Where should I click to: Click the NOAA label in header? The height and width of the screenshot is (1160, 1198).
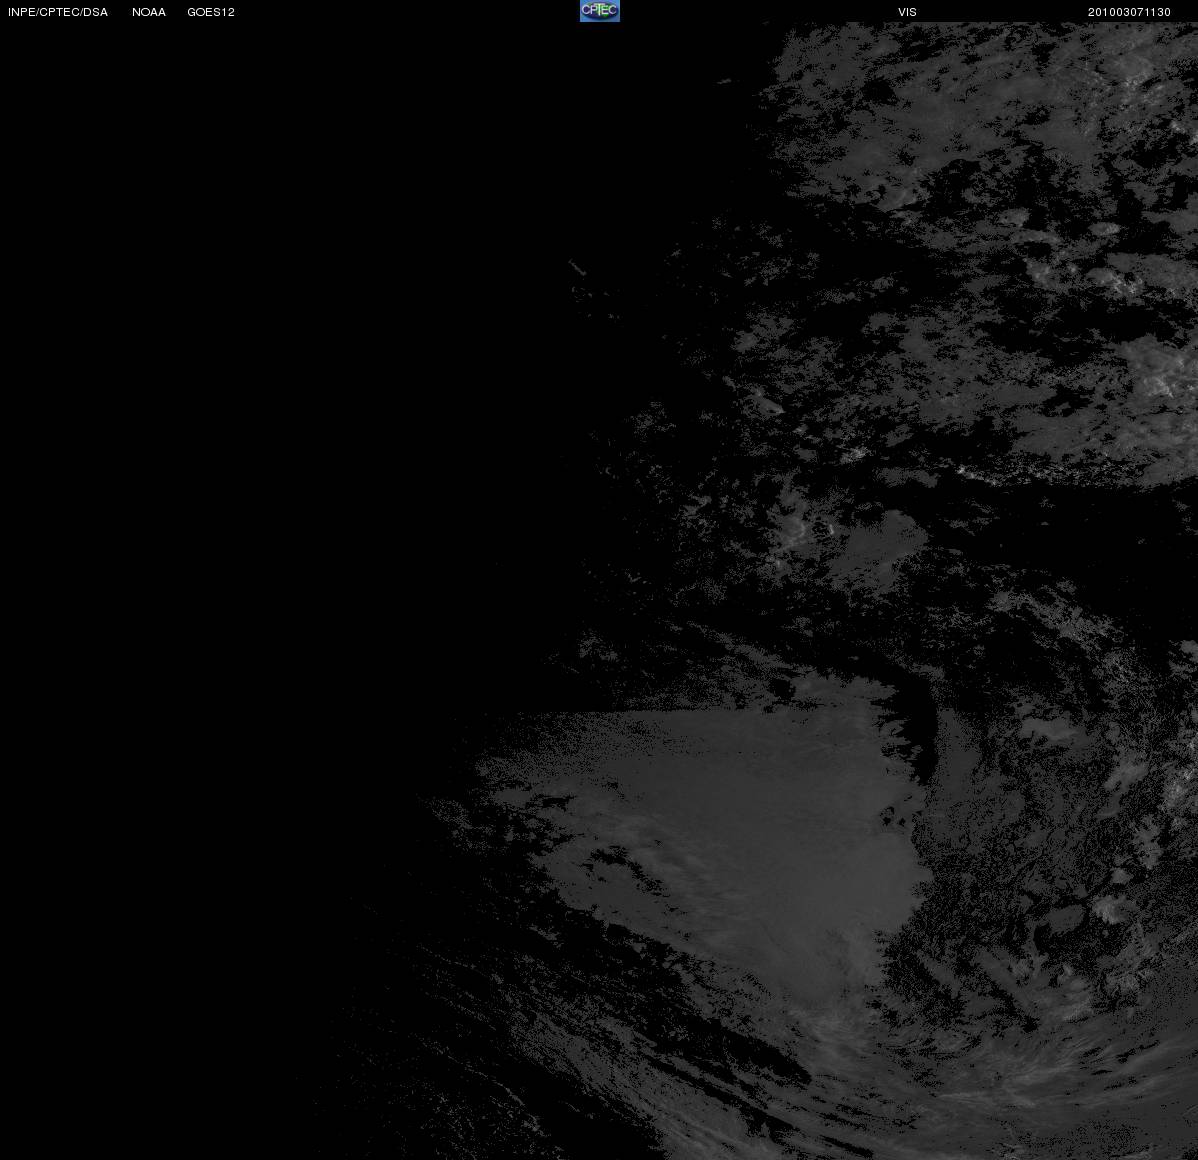(x=149, y=12)
